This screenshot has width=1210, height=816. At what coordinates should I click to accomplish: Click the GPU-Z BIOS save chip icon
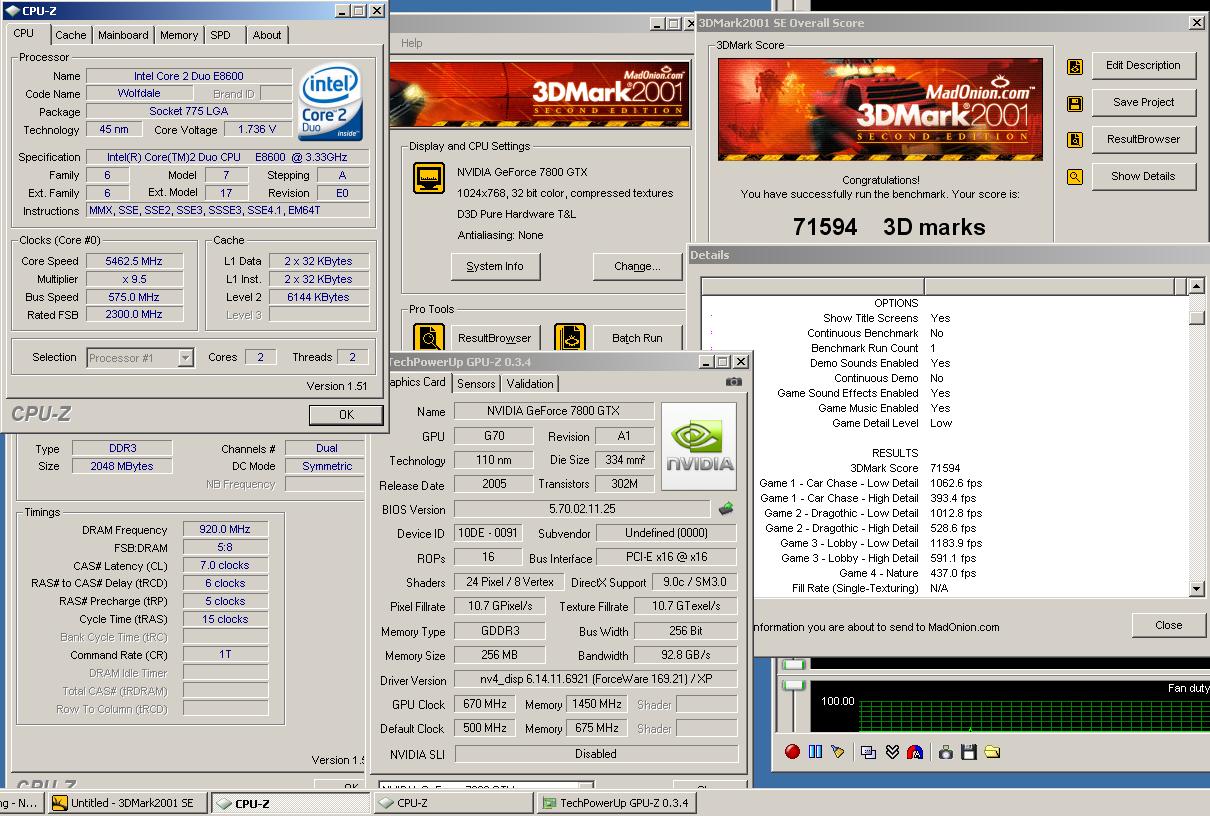point(726,509)
